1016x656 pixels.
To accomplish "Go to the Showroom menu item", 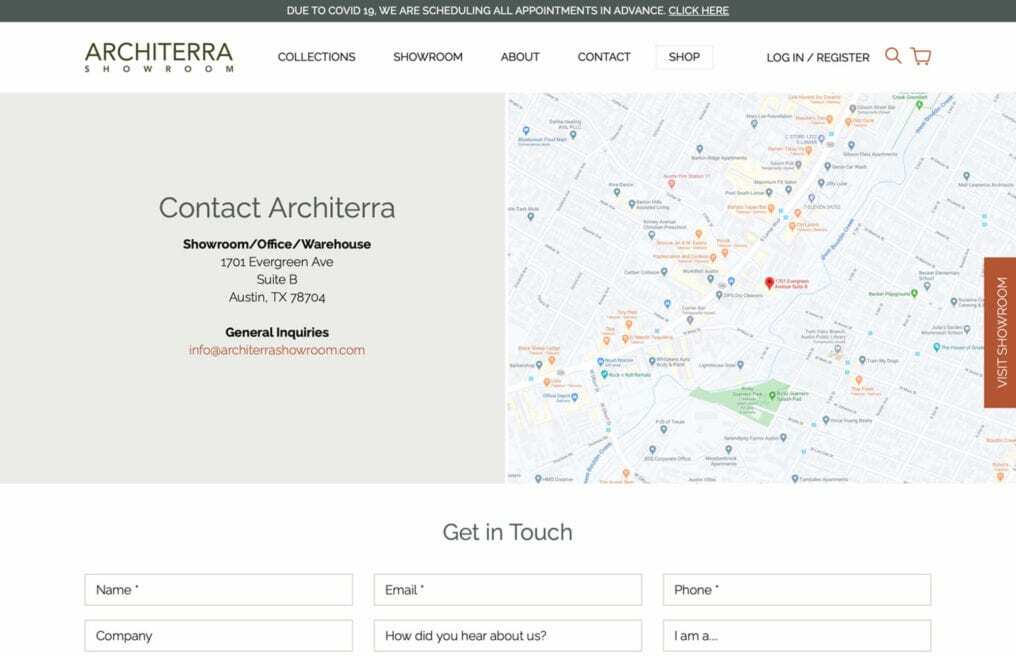I will 428,57.
